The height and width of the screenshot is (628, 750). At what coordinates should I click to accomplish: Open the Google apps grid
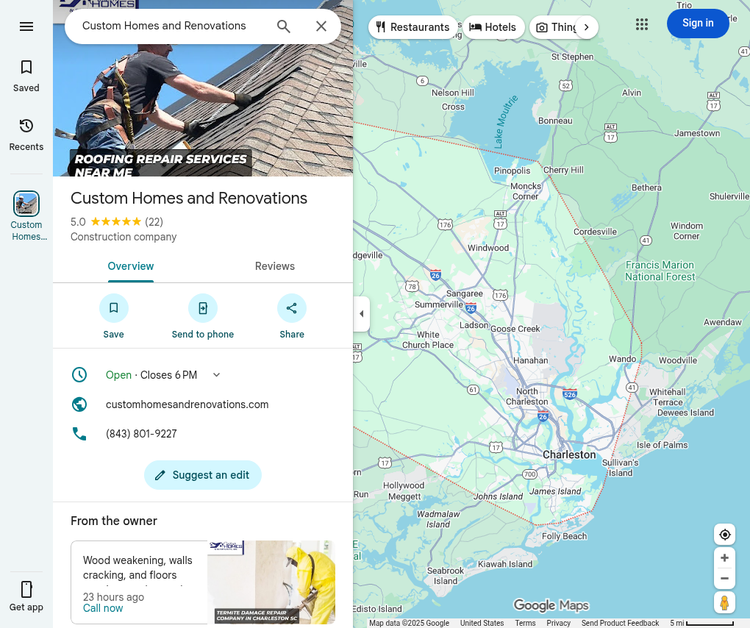click(642, 24)
